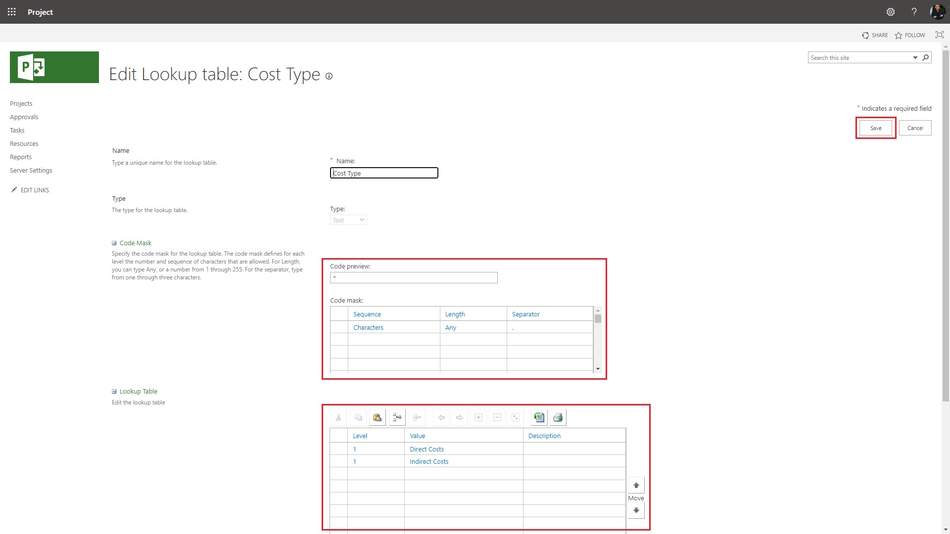Collapse the Lookup Table section

click(x=114, y=392)
